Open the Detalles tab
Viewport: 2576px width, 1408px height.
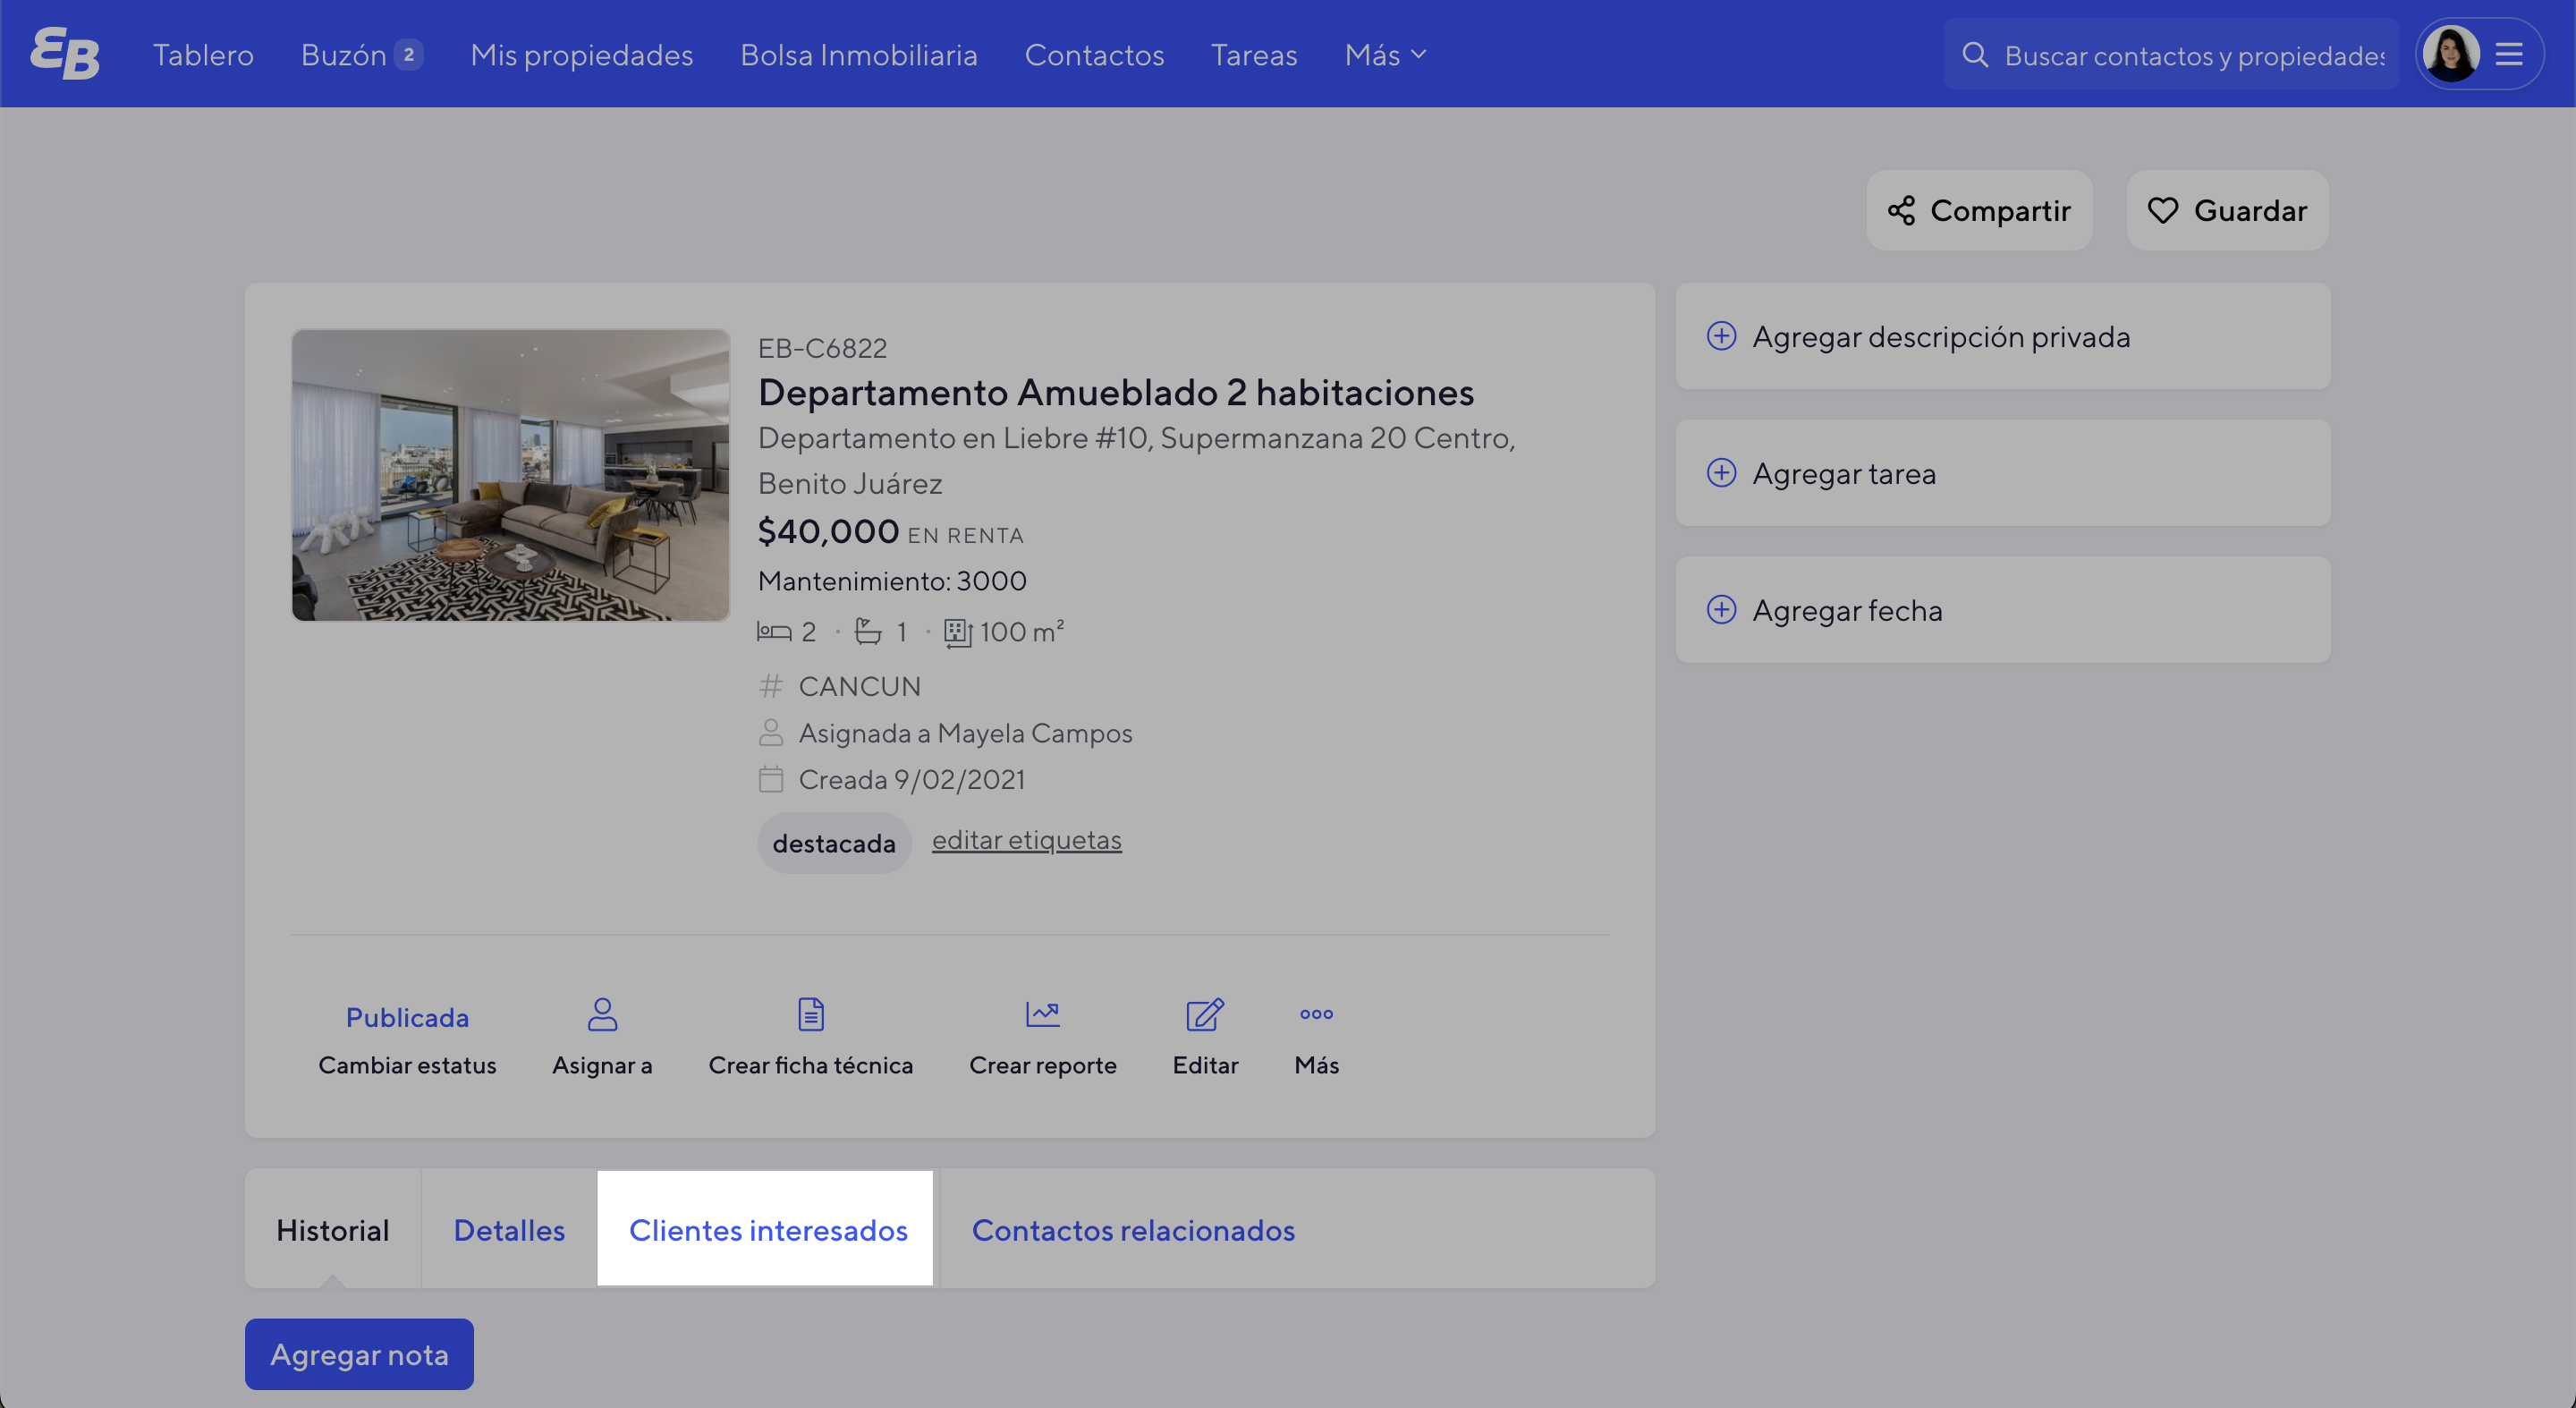point(509,1229)
